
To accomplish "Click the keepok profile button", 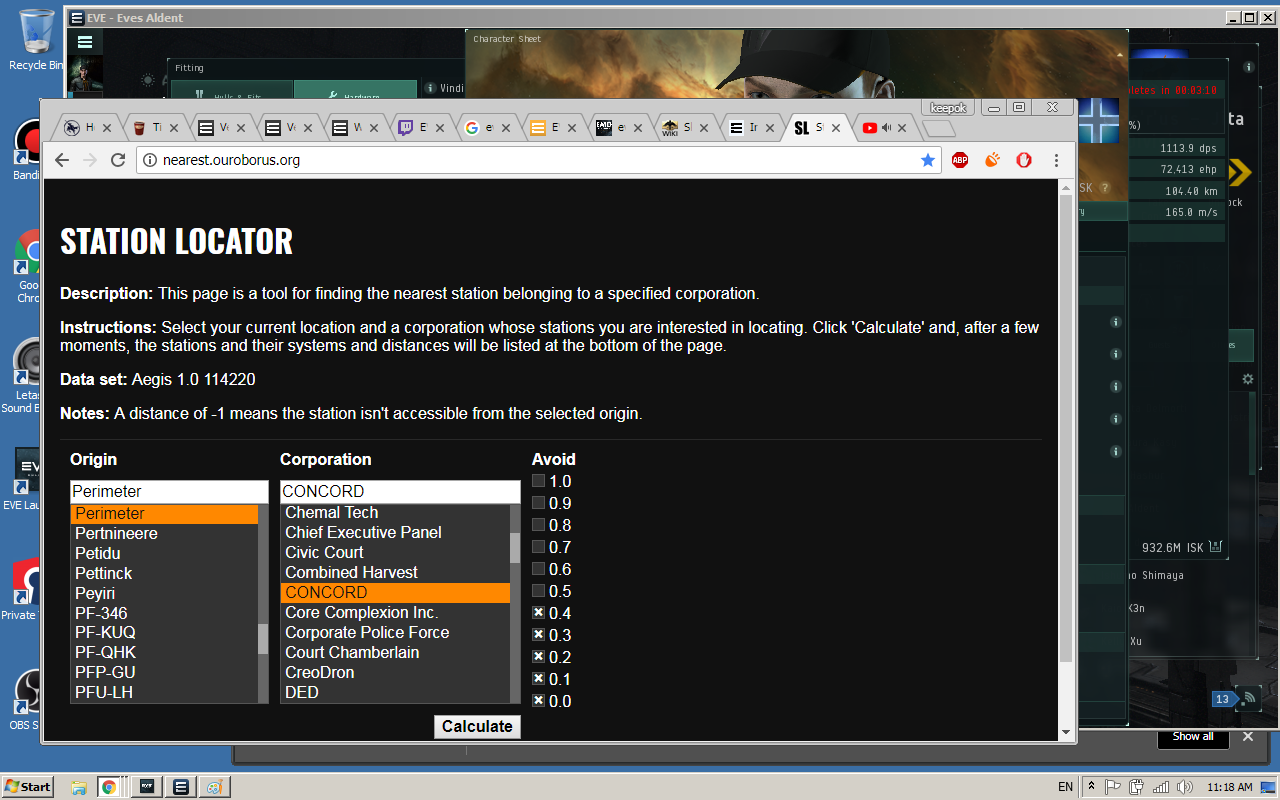I will [948, 107].
